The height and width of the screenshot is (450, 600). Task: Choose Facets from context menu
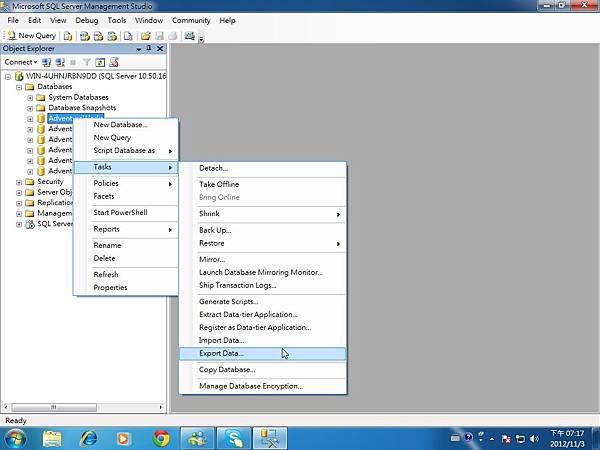[x=126, y=196]
